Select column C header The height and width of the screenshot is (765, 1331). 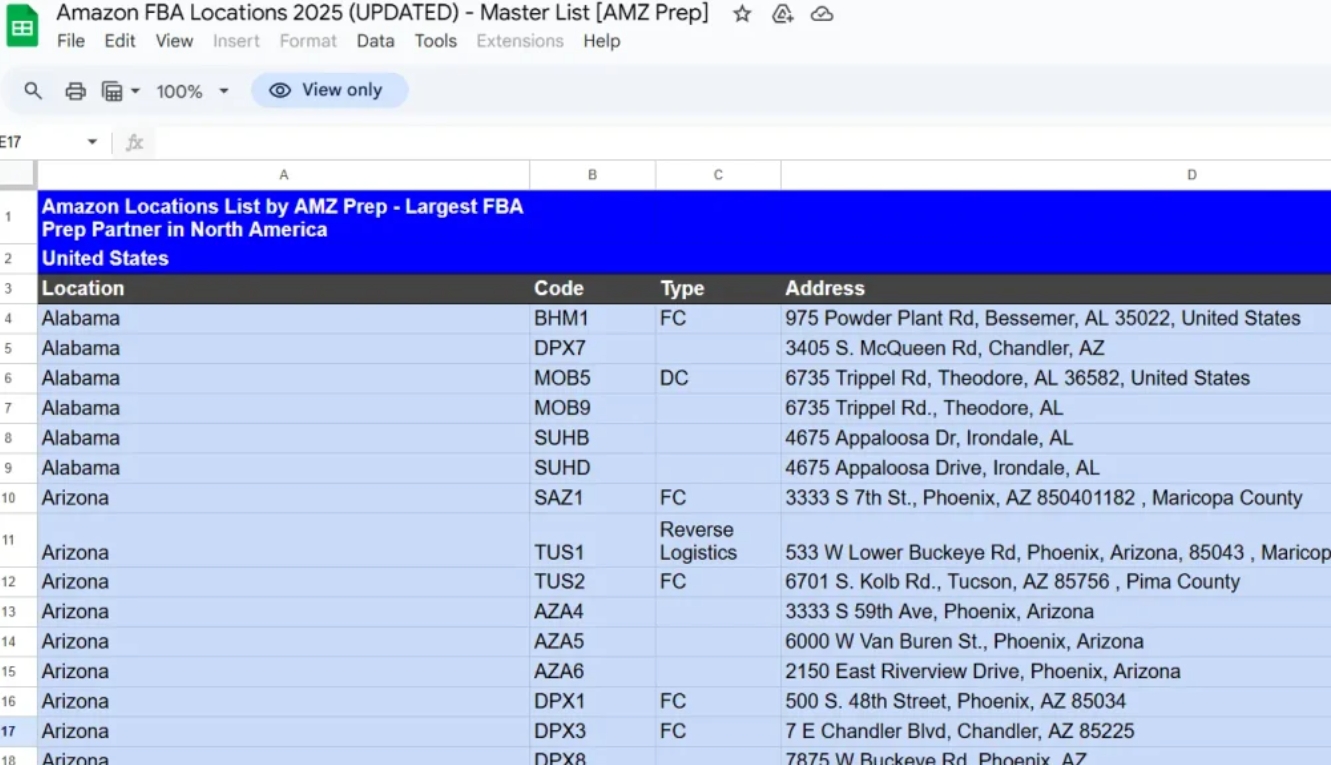[718, 175]
